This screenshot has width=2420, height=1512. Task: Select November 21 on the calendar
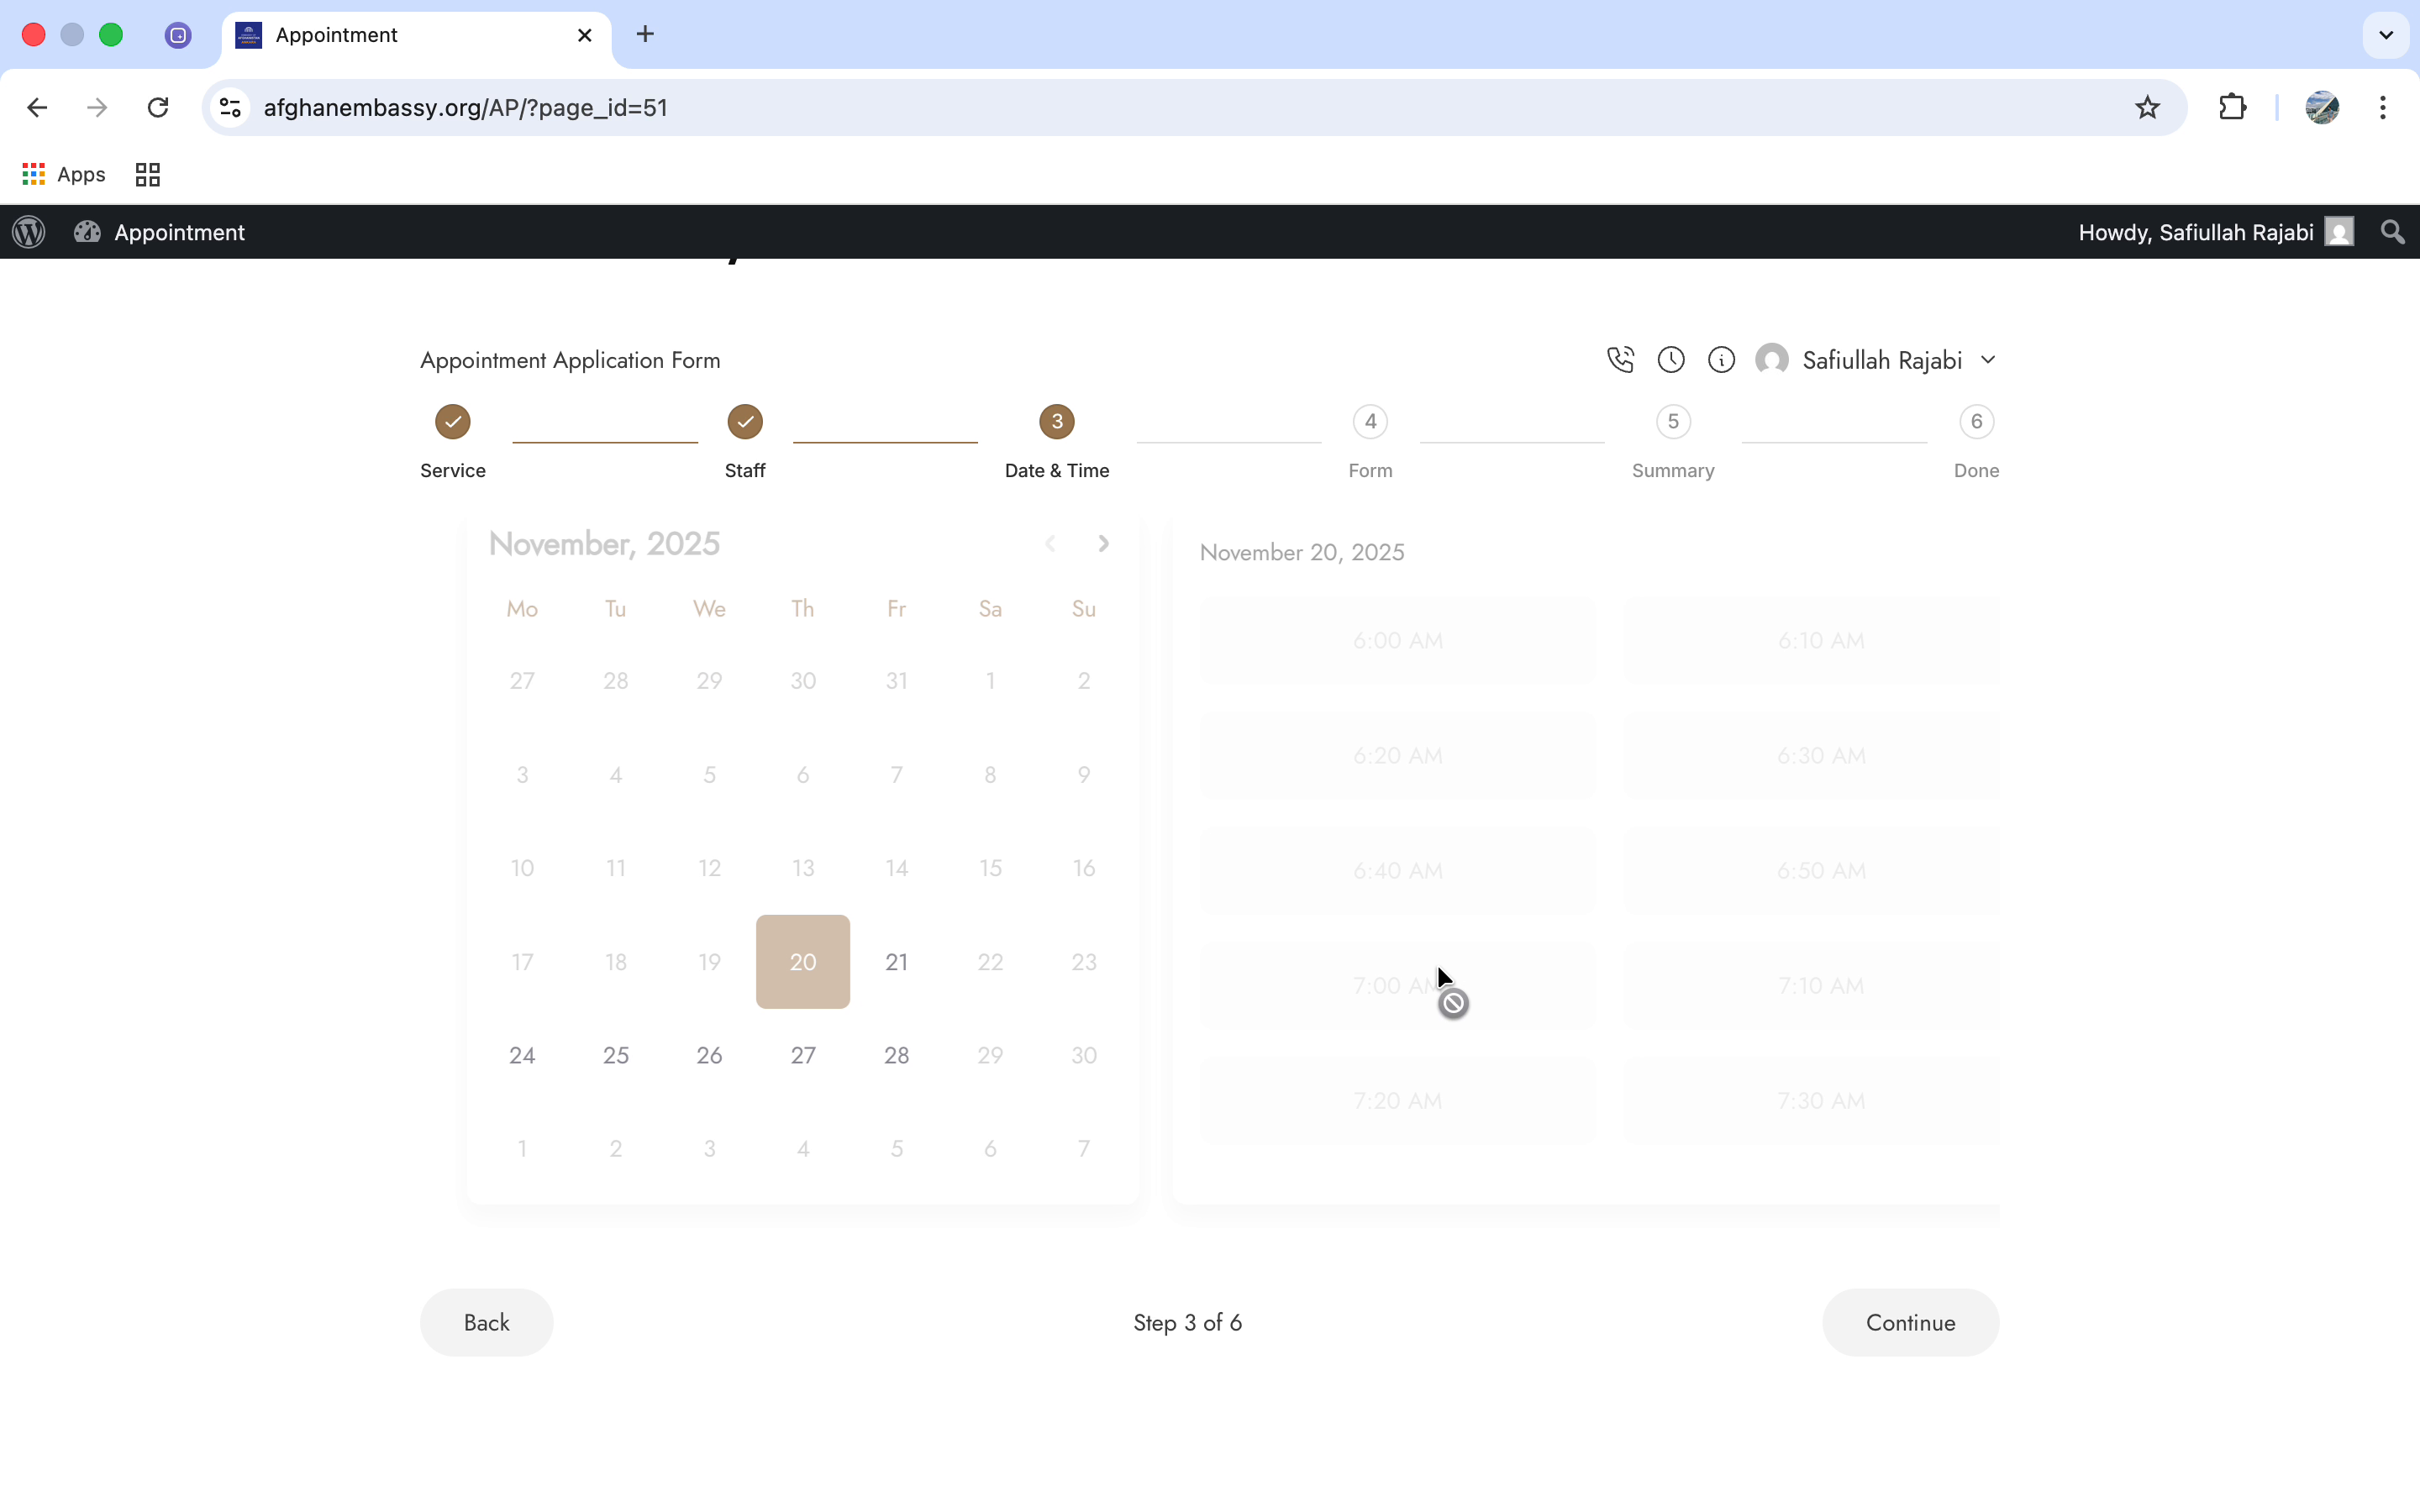pyautogui.click(x=896, y=961)
